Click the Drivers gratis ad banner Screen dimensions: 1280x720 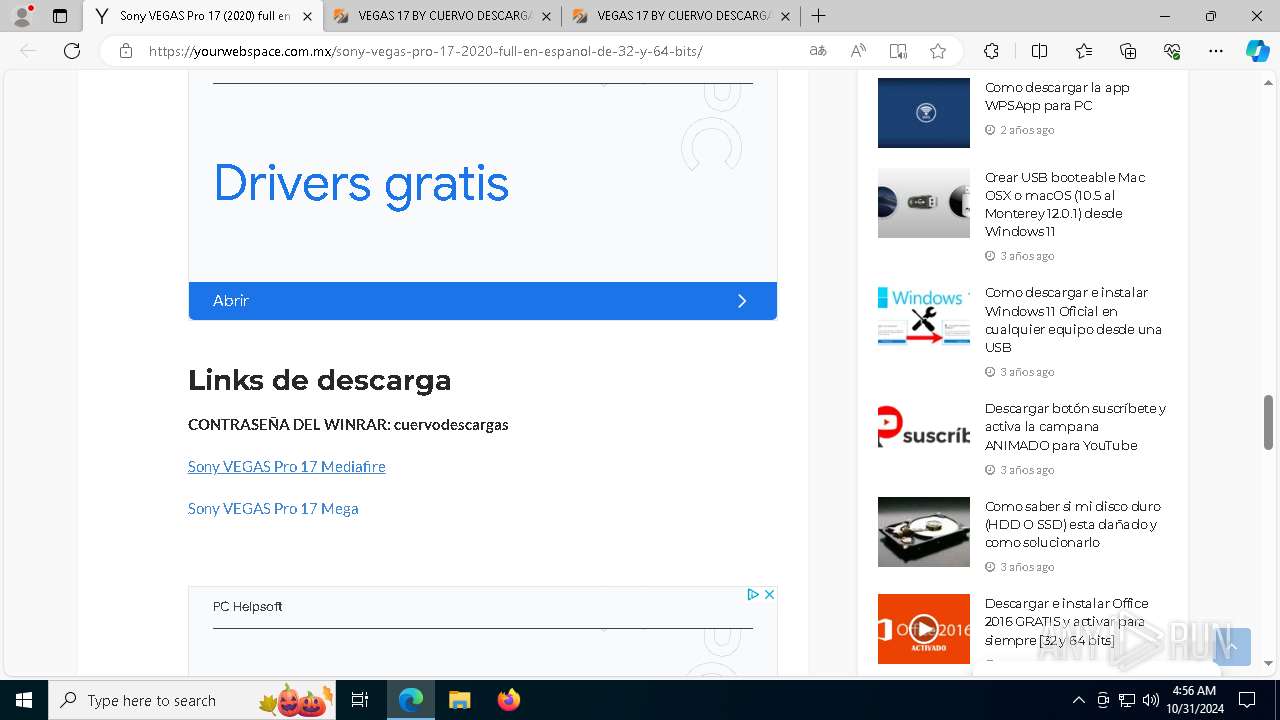pyautogui.click(x=362, y=184)
